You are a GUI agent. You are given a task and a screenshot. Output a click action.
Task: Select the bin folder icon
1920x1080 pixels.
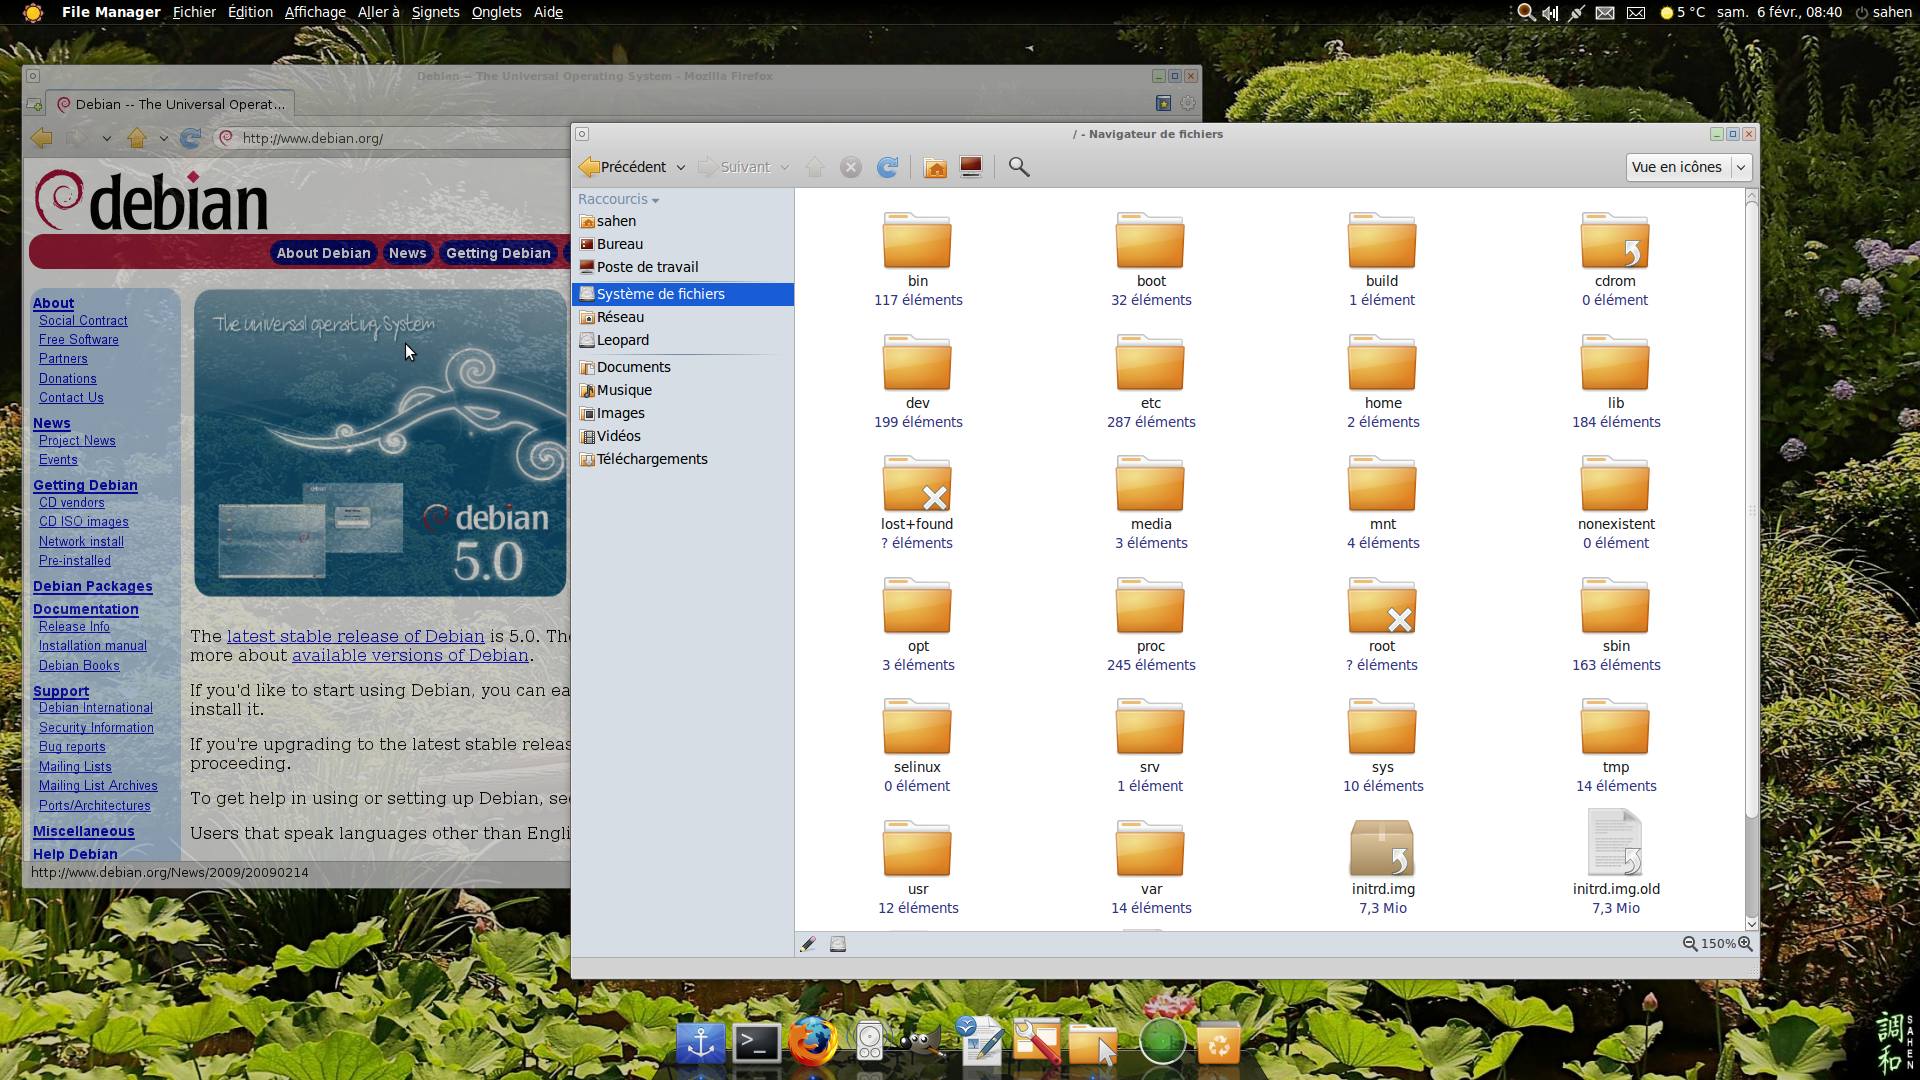coord(917,240)
